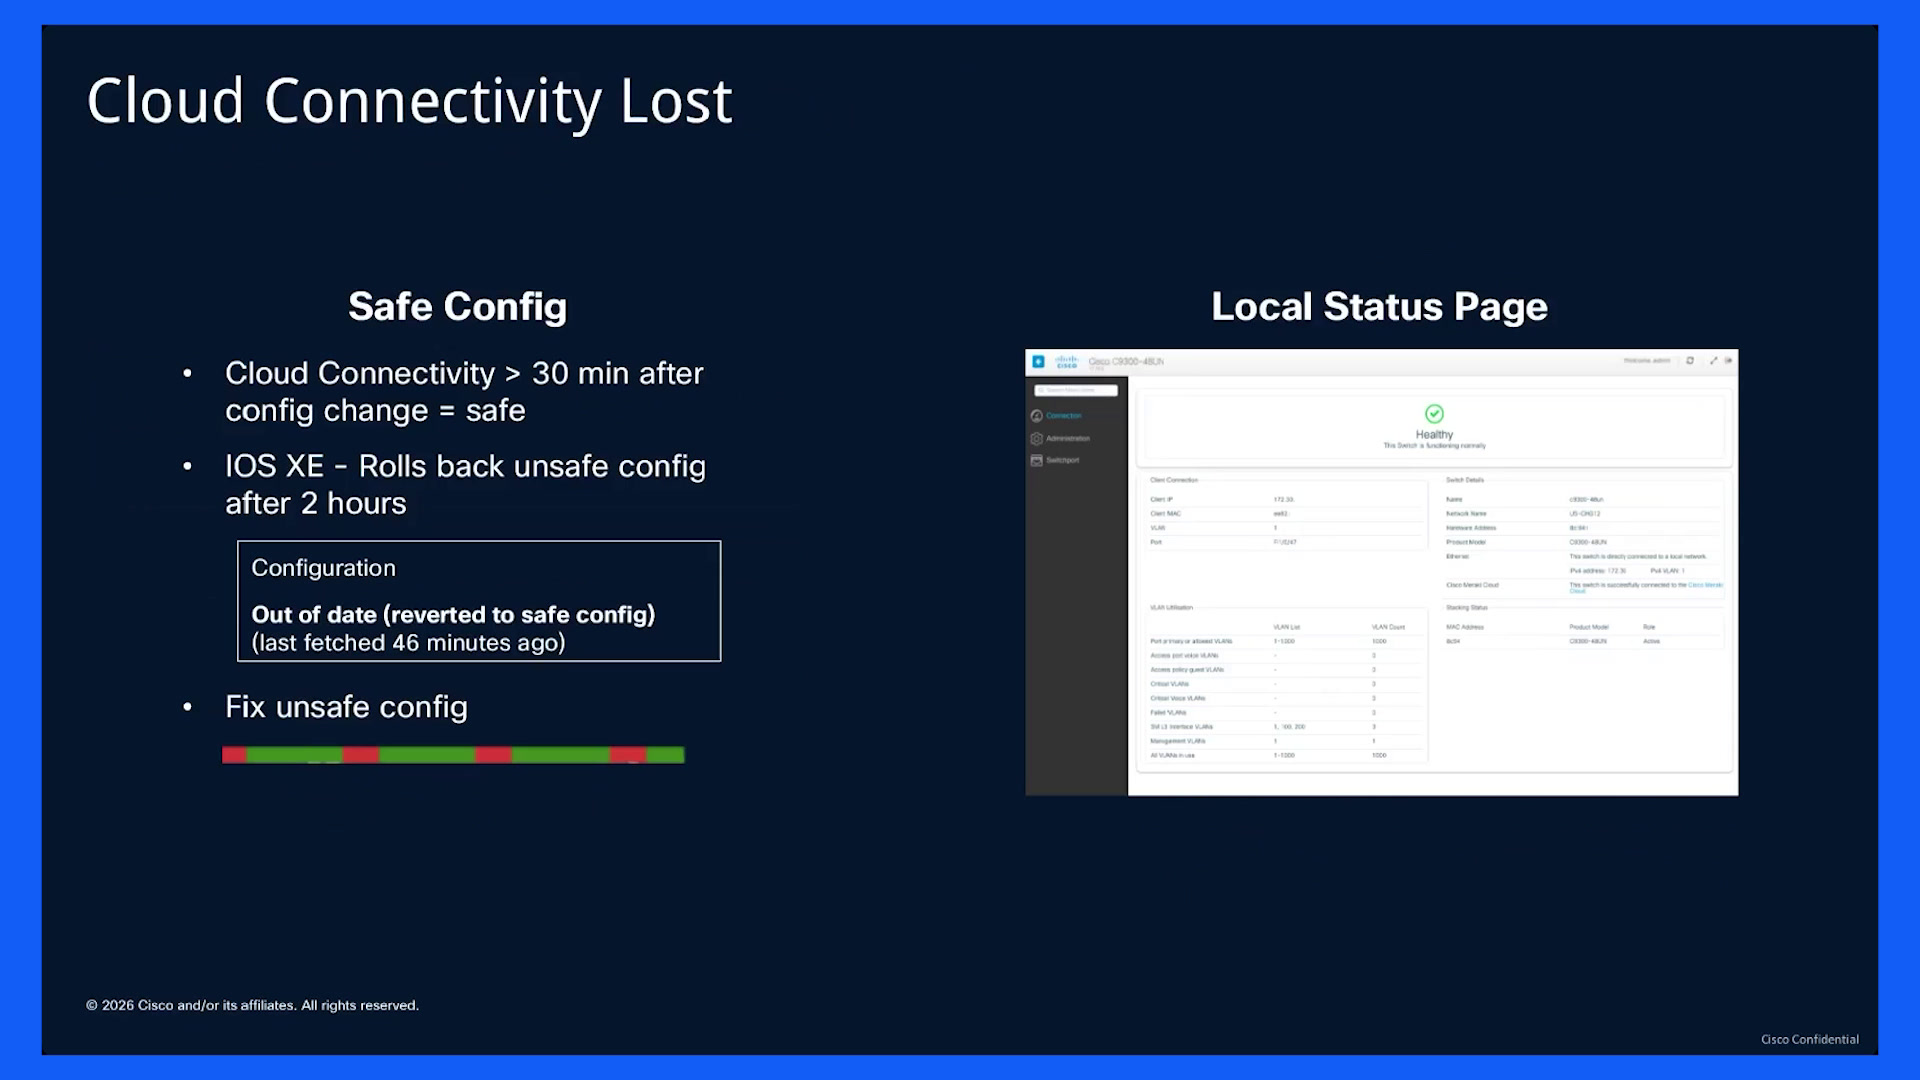Click the Administration gear icon in sidebar
1920x1080 pixels.
coord(1037,438)
